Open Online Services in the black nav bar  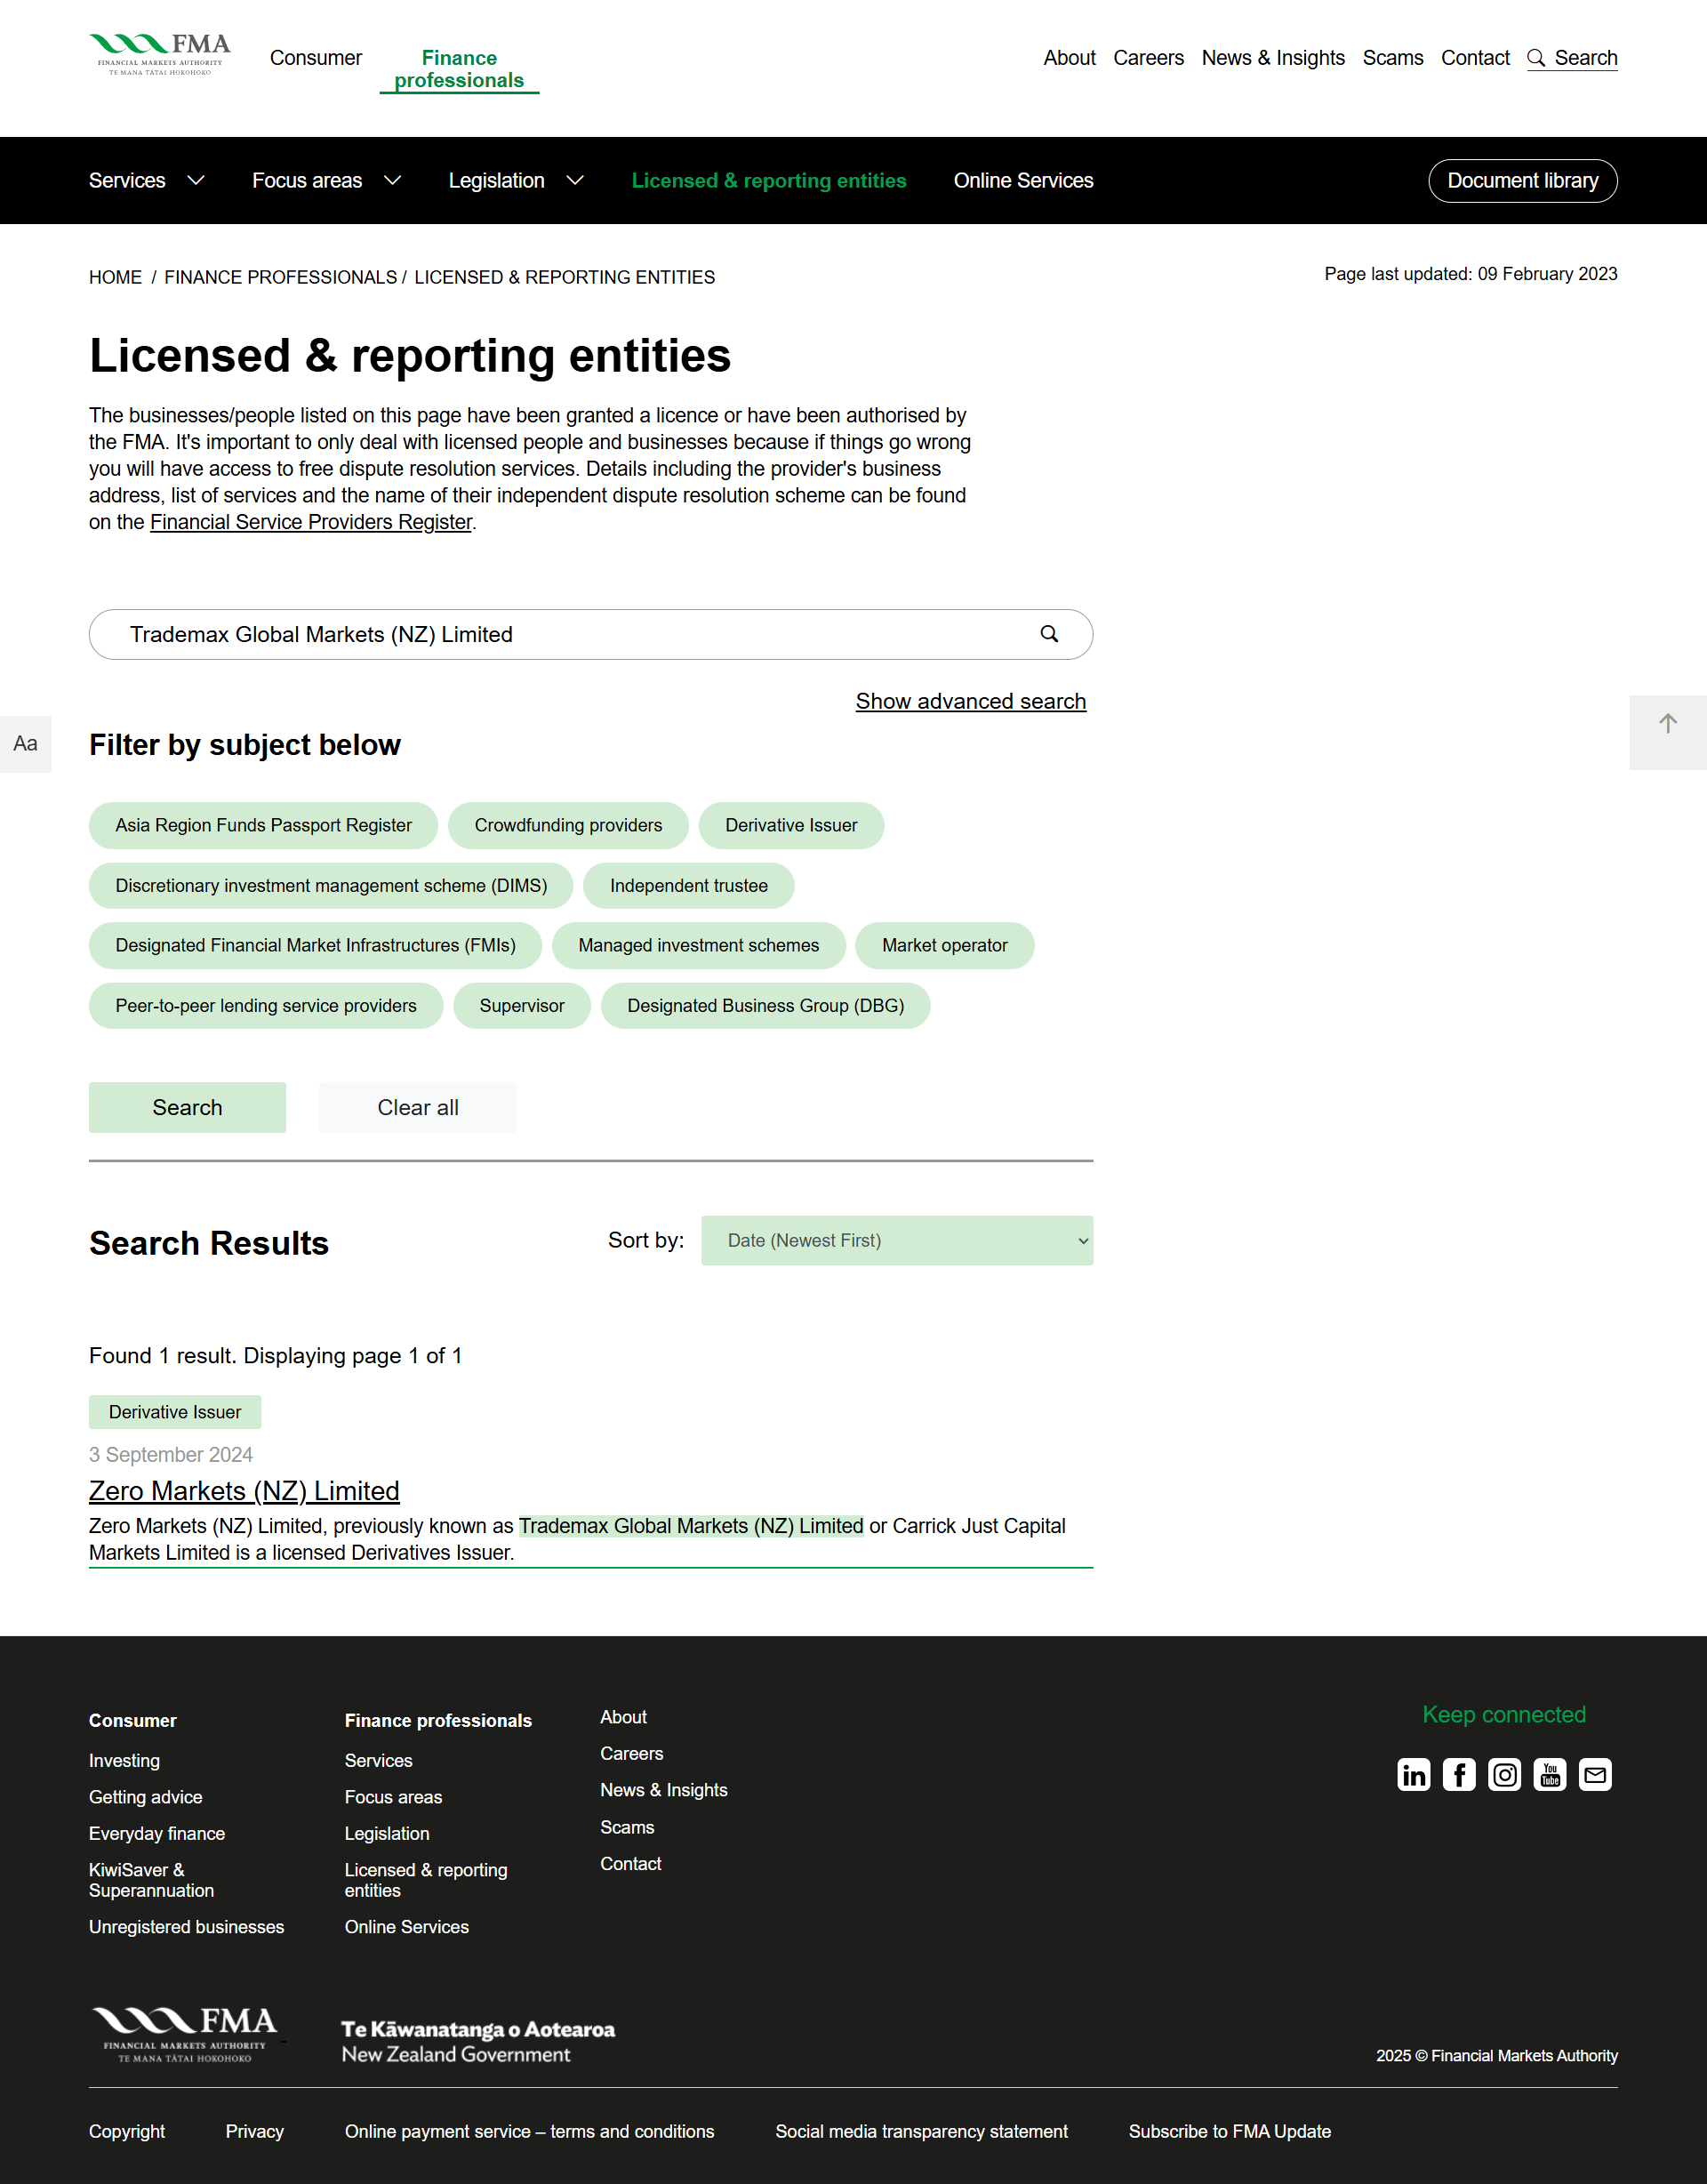1023,181
